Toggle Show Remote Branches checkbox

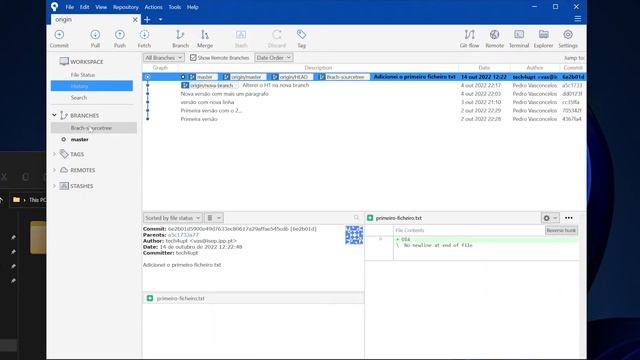click(x=193, y=58)
